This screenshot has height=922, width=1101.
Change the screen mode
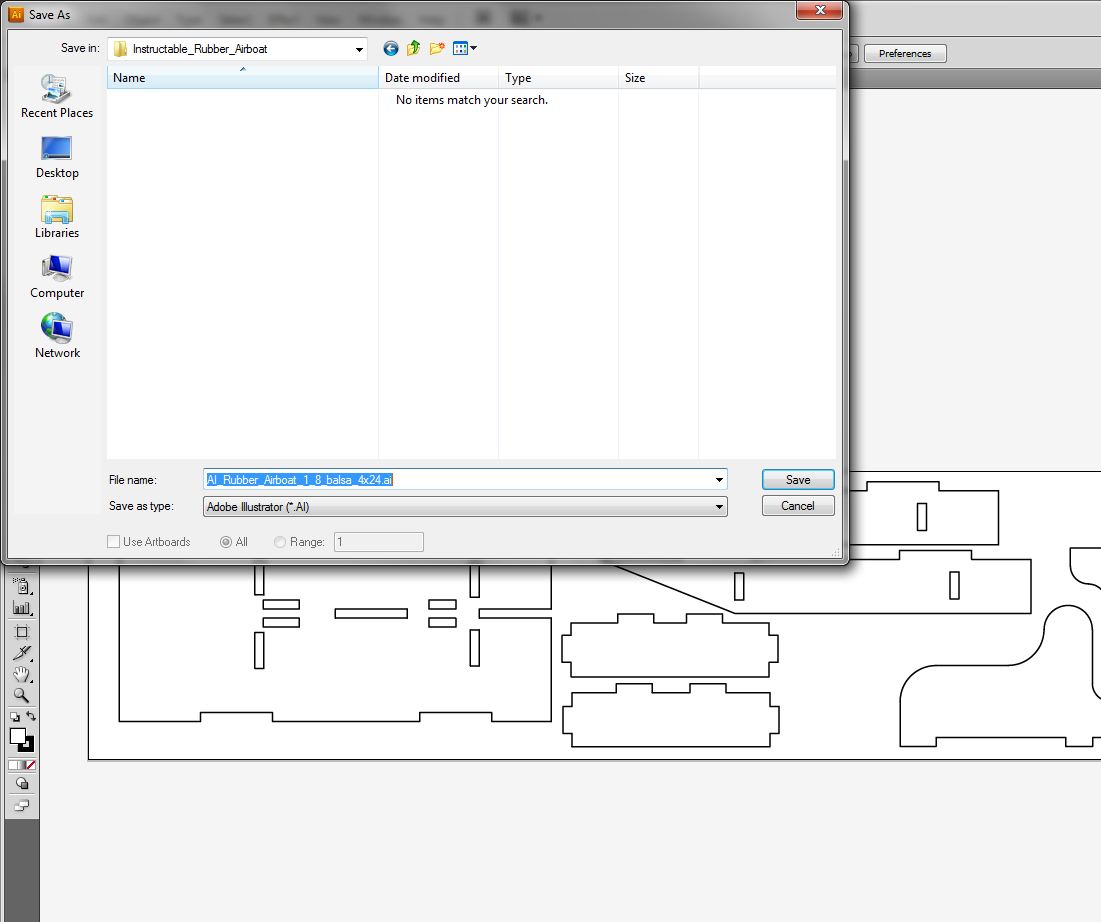click(22, 805)
